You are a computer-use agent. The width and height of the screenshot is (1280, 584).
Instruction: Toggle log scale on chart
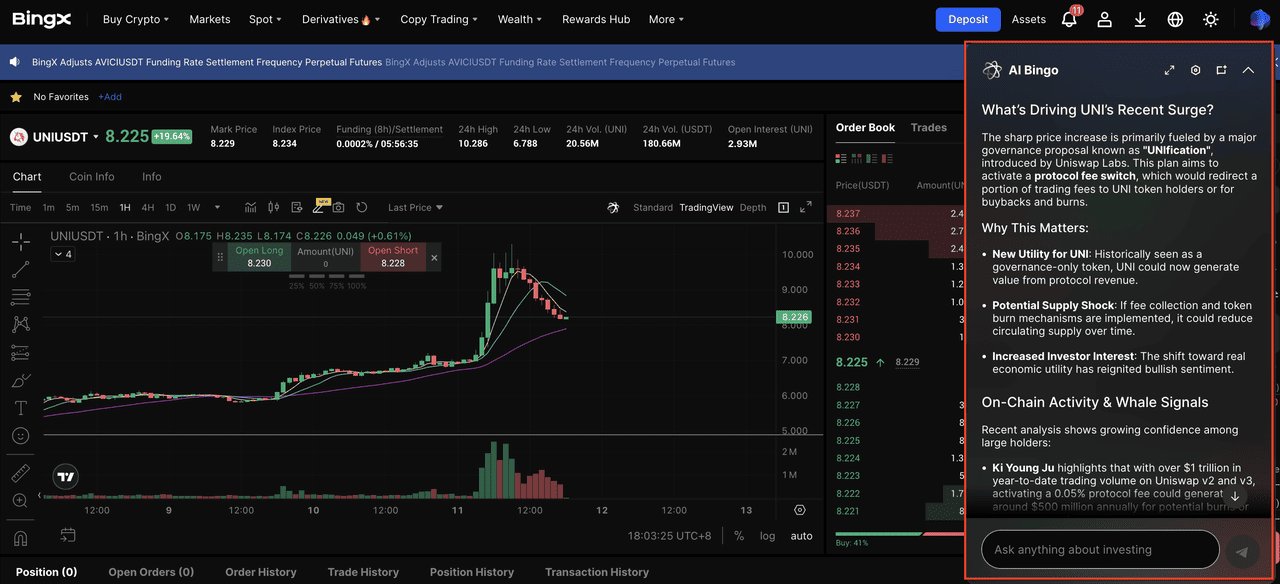point(767,535)
